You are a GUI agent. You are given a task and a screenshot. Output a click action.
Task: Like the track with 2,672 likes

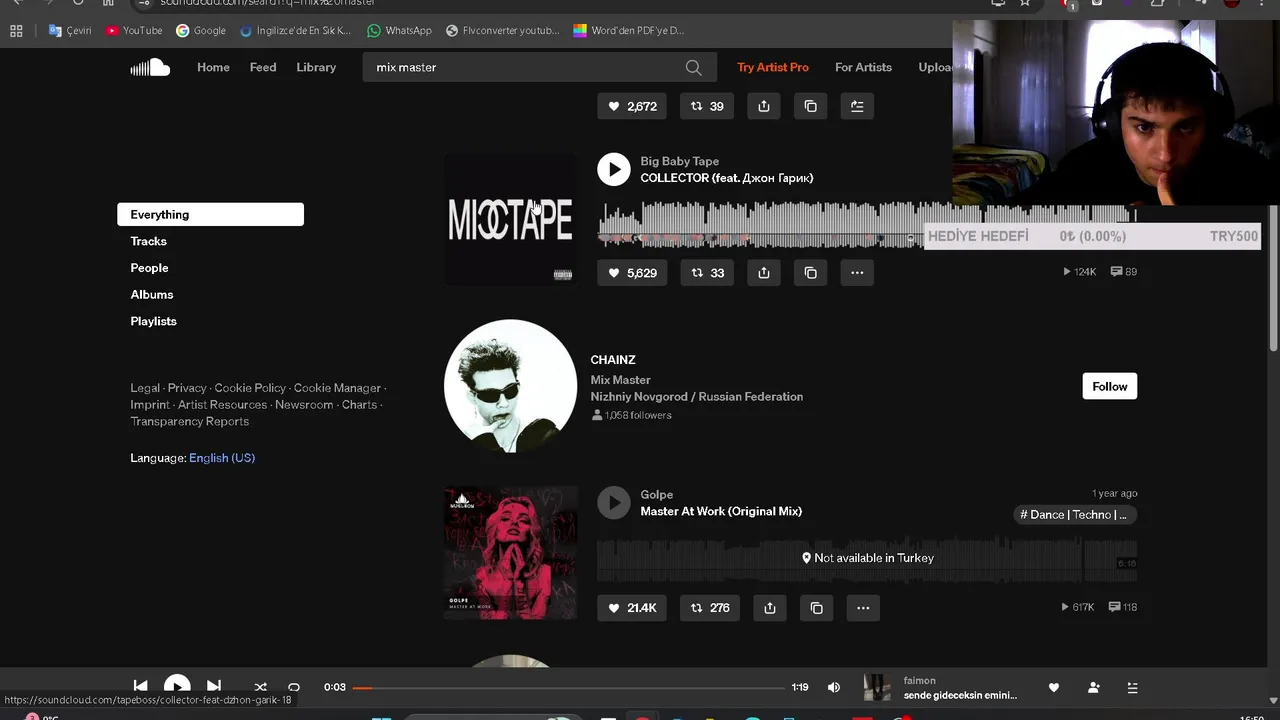click(x=632, y=106)
